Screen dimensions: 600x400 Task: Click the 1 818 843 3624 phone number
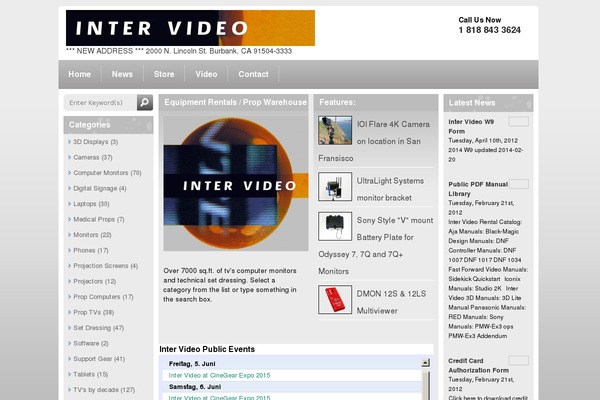489,30
